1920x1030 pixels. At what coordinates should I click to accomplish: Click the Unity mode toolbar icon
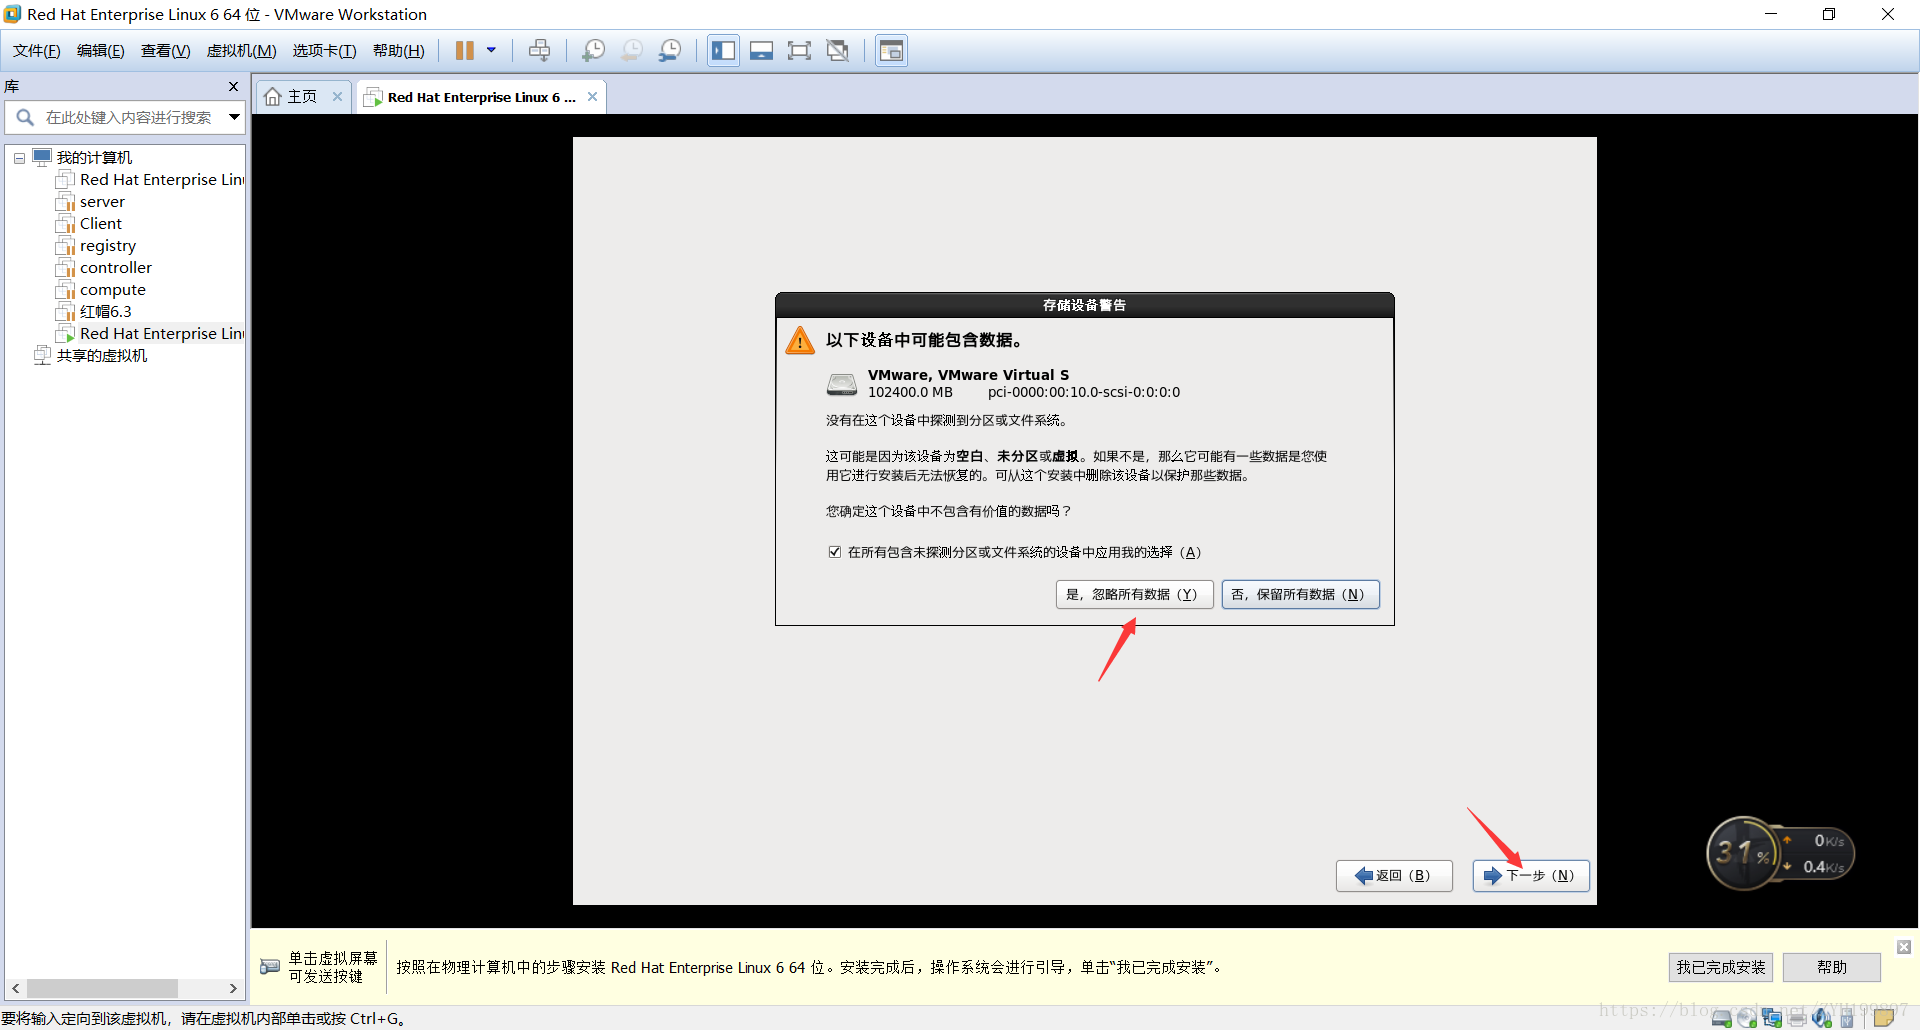(x=838, y=51)
